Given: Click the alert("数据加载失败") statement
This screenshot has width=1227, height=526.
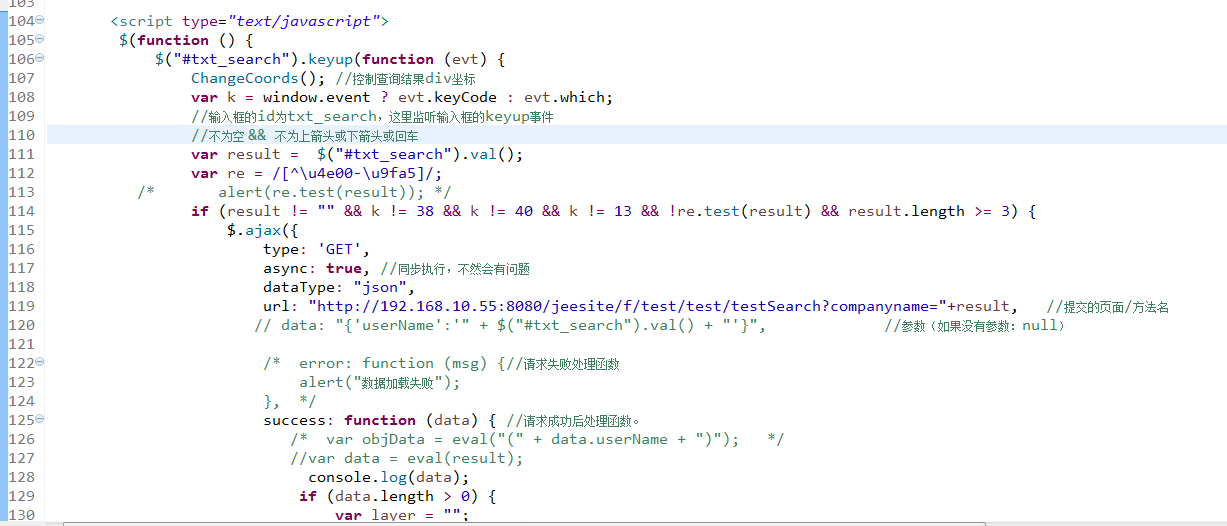Looking at the screenshot, I should click(x=380, y=382).
